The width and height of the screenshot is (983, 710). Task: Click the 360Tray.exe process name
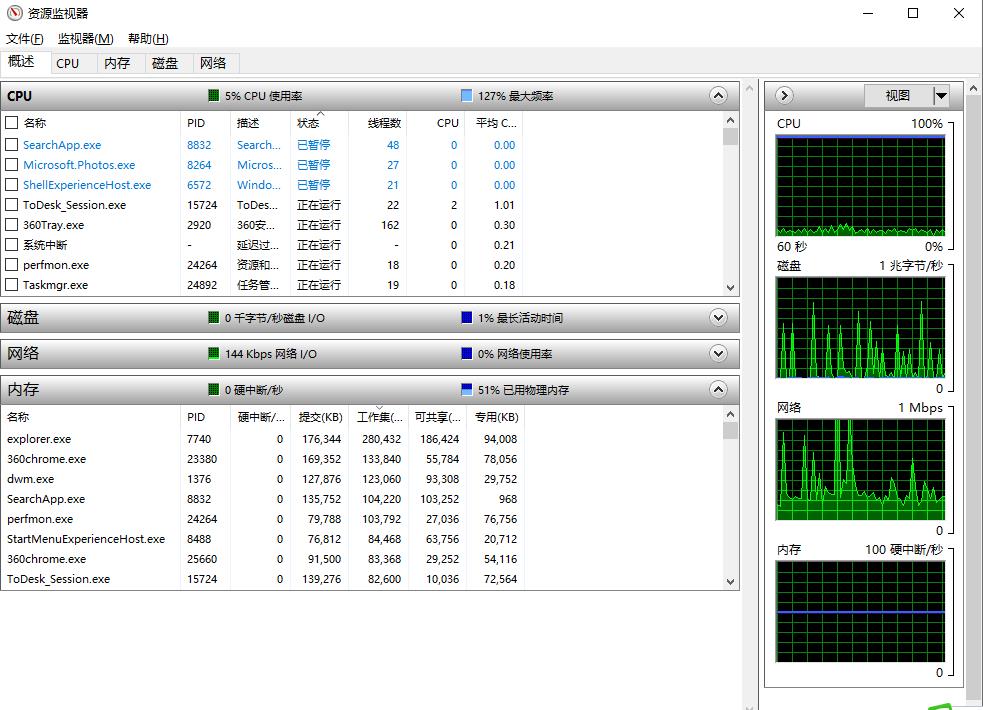[x=53, y=225]
